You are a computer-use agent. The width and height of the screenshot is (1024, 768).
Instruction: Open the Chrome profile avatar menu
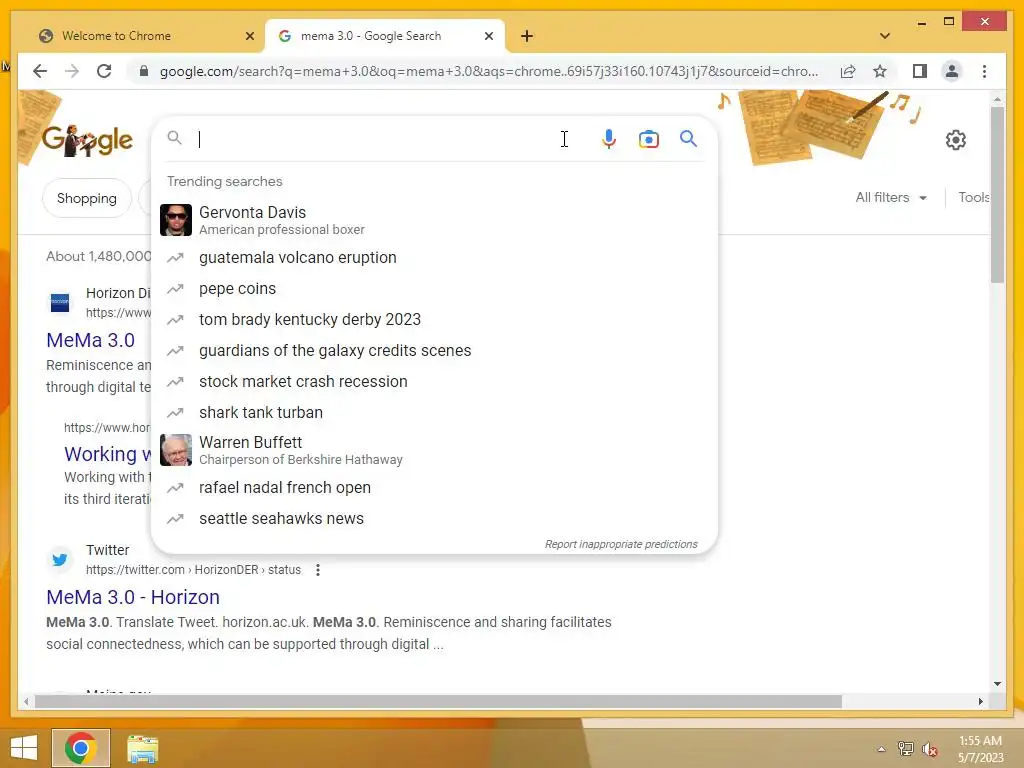click(952, 71)
